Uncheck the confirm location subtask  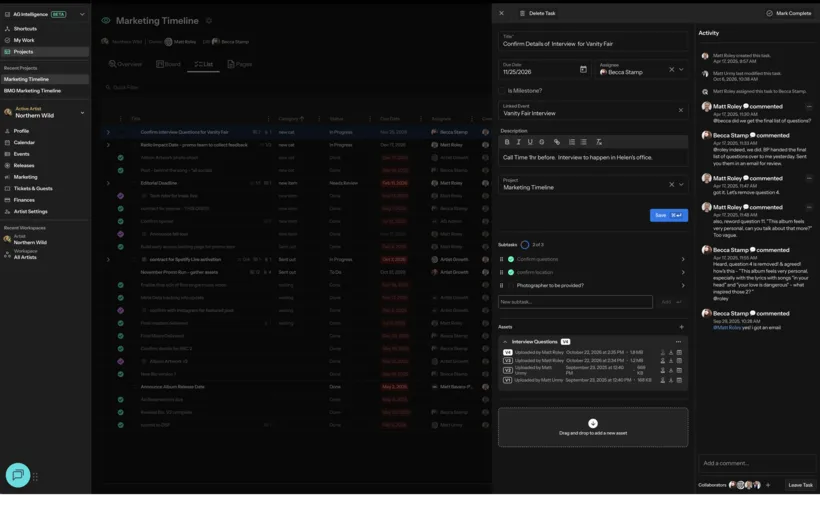511,272
